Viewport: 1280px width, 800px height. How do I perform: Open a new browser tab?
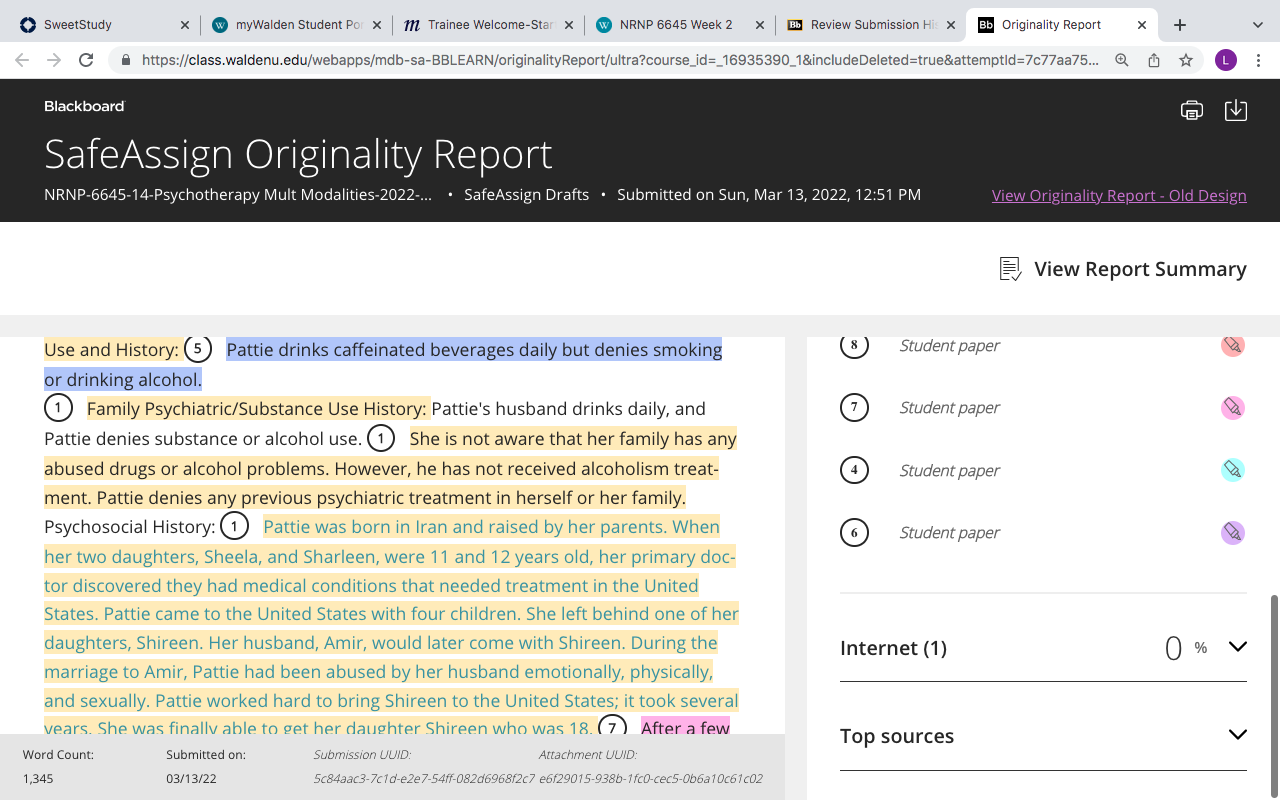(x=1180, y=25)
